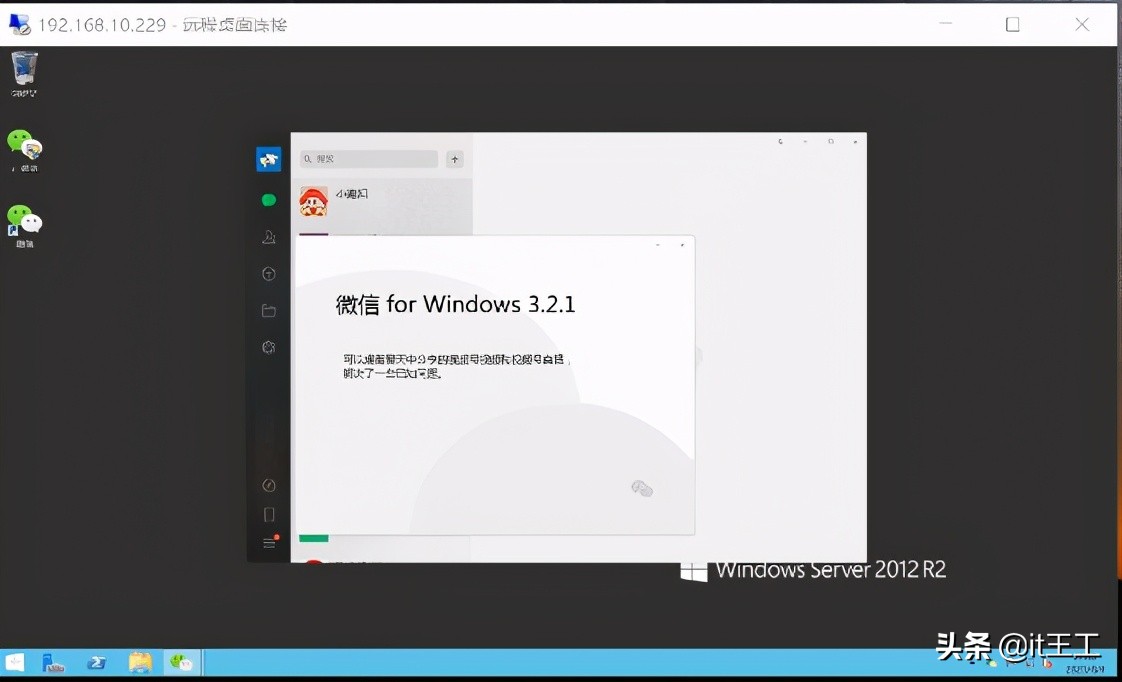Activate the WeChat taskbar button

pos(181,663)
